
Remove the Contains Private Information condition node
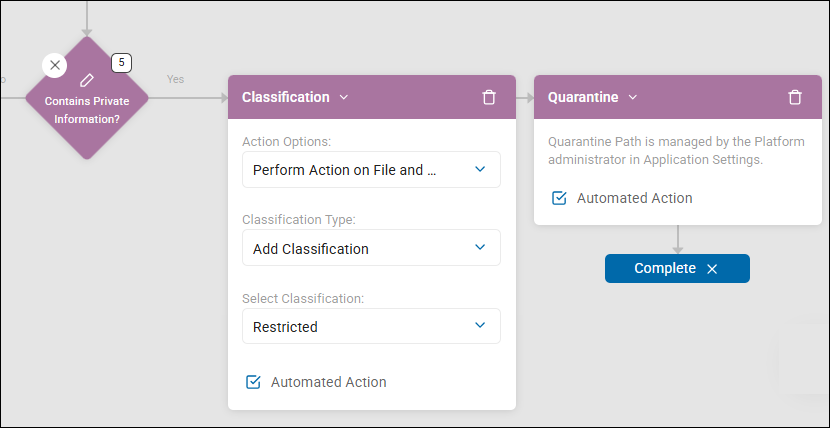coord(55,65)
